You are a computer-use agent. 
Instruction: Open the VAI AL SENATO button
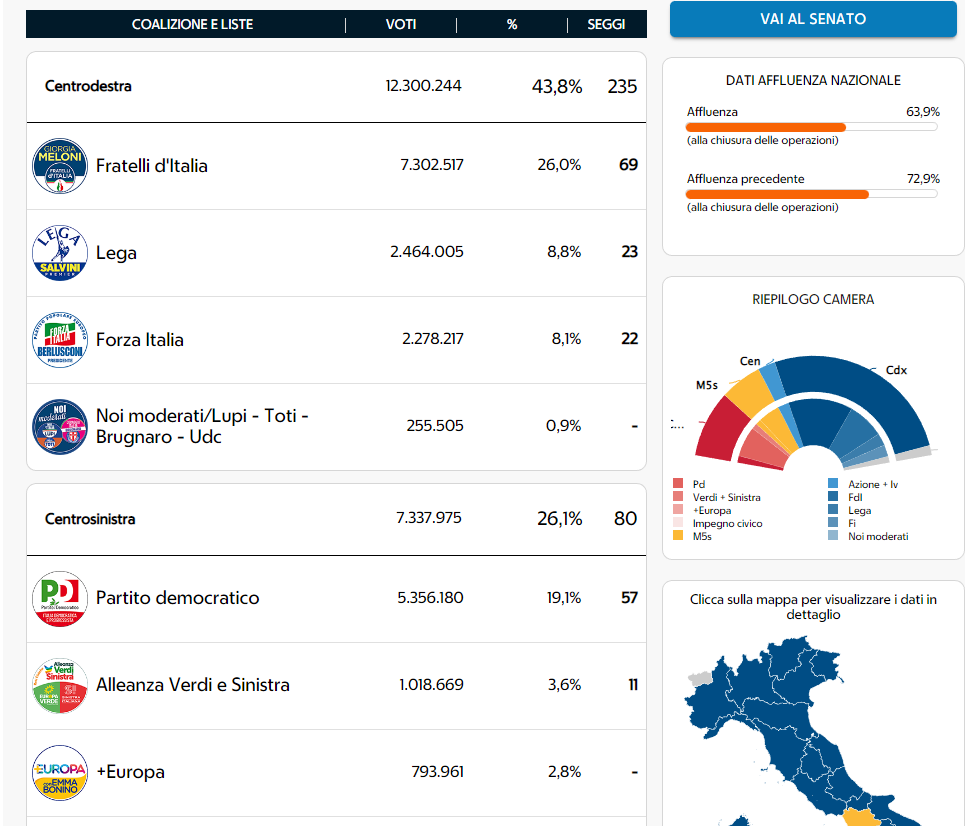pos(813,19)
